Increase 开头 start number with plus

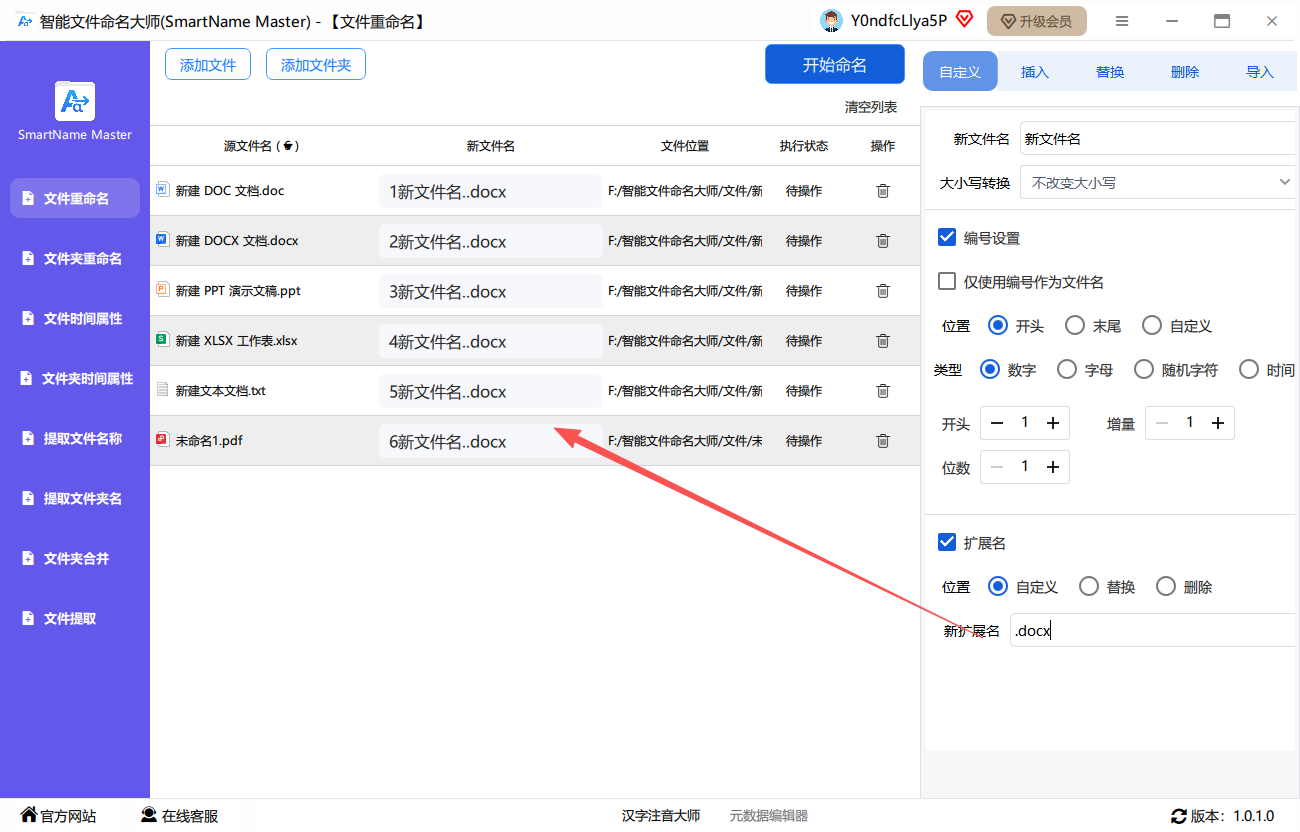(x=1053, y=424)
